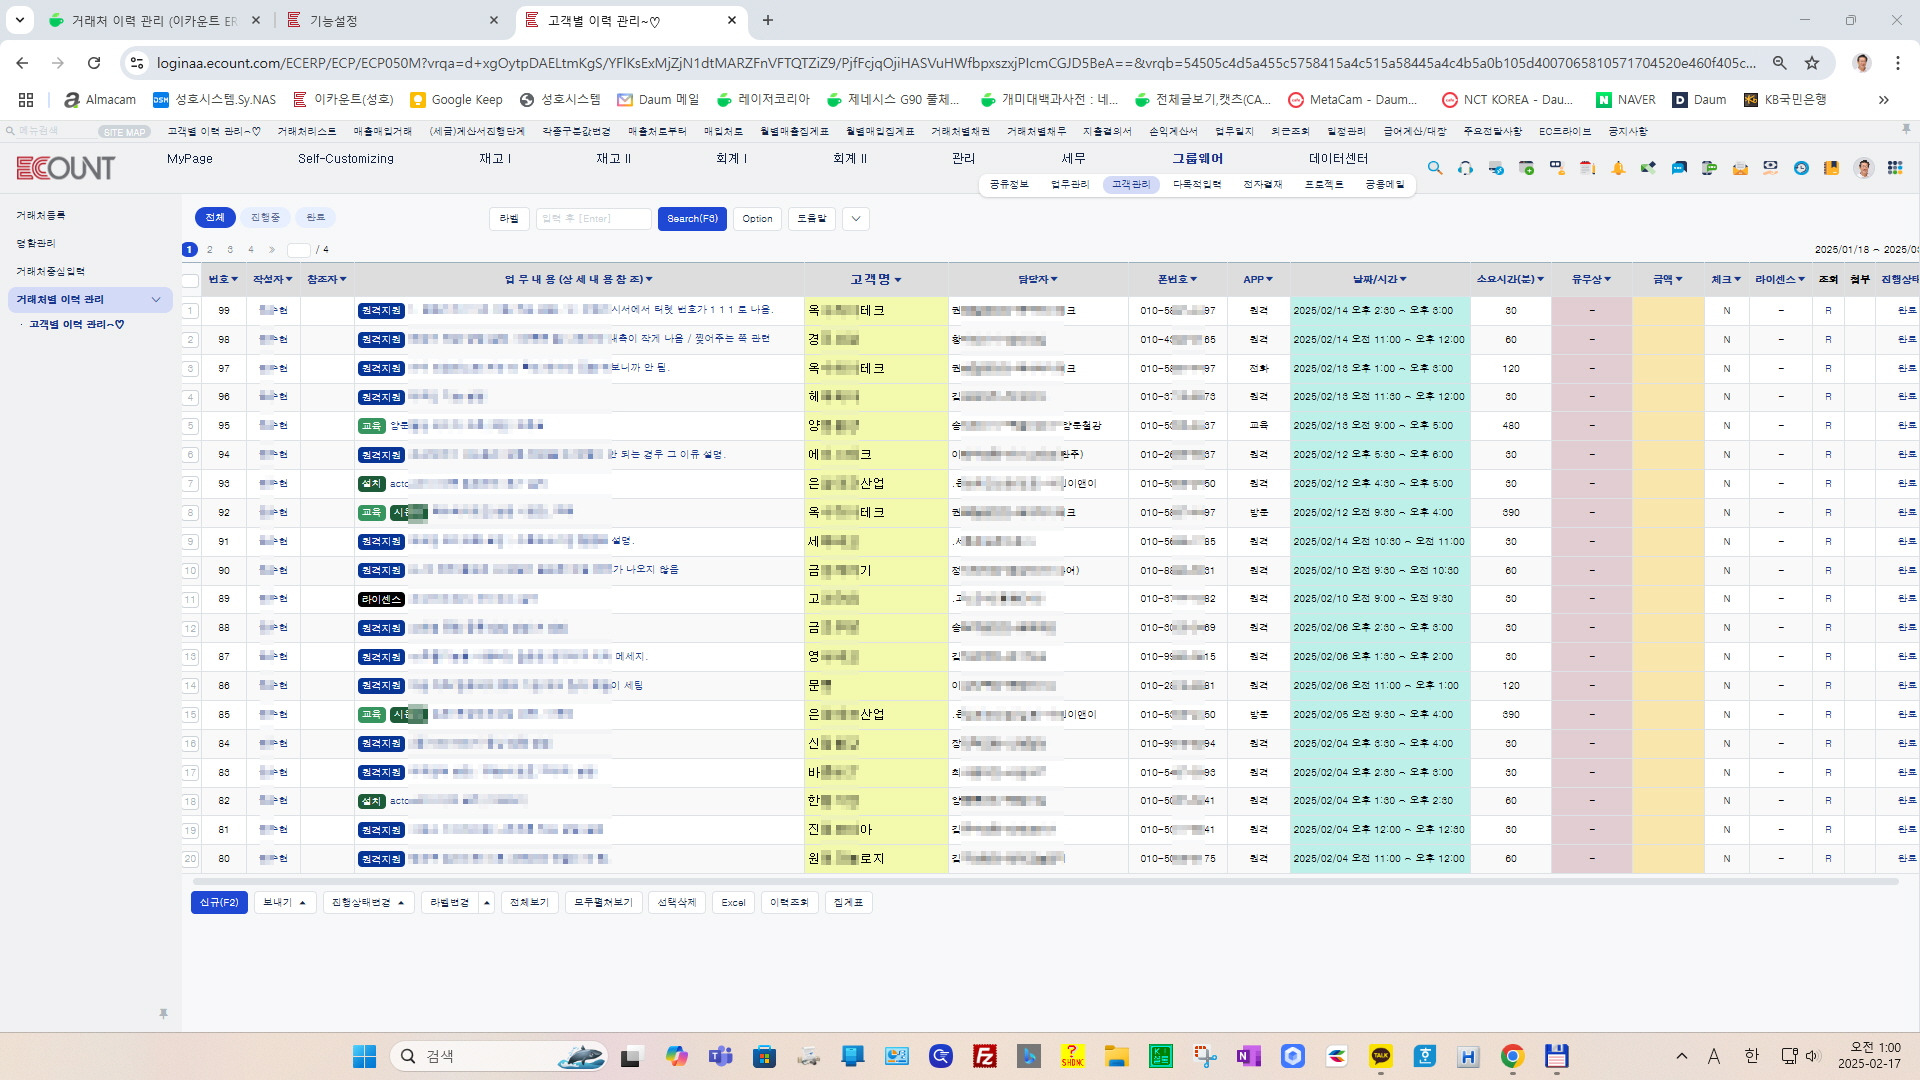Check the select-all checkbox in table header

(x=190, y=280)
